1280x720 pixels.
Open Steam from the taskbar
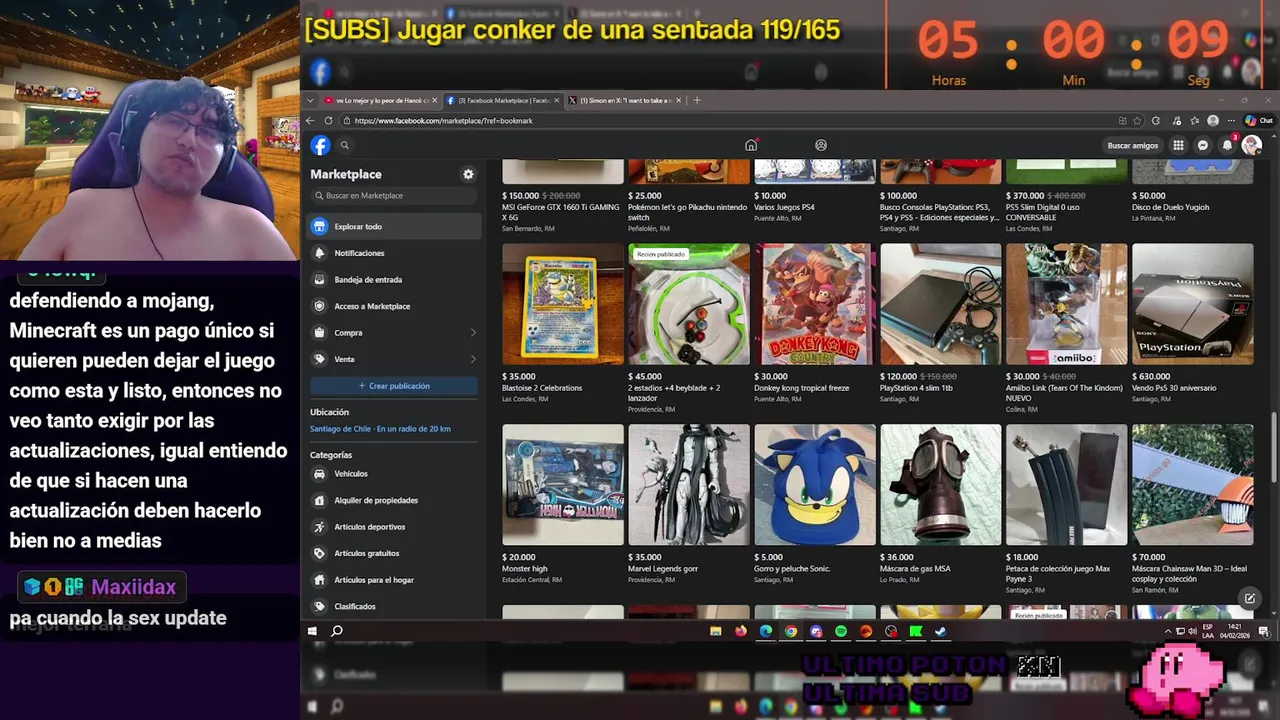pos(941,631)
